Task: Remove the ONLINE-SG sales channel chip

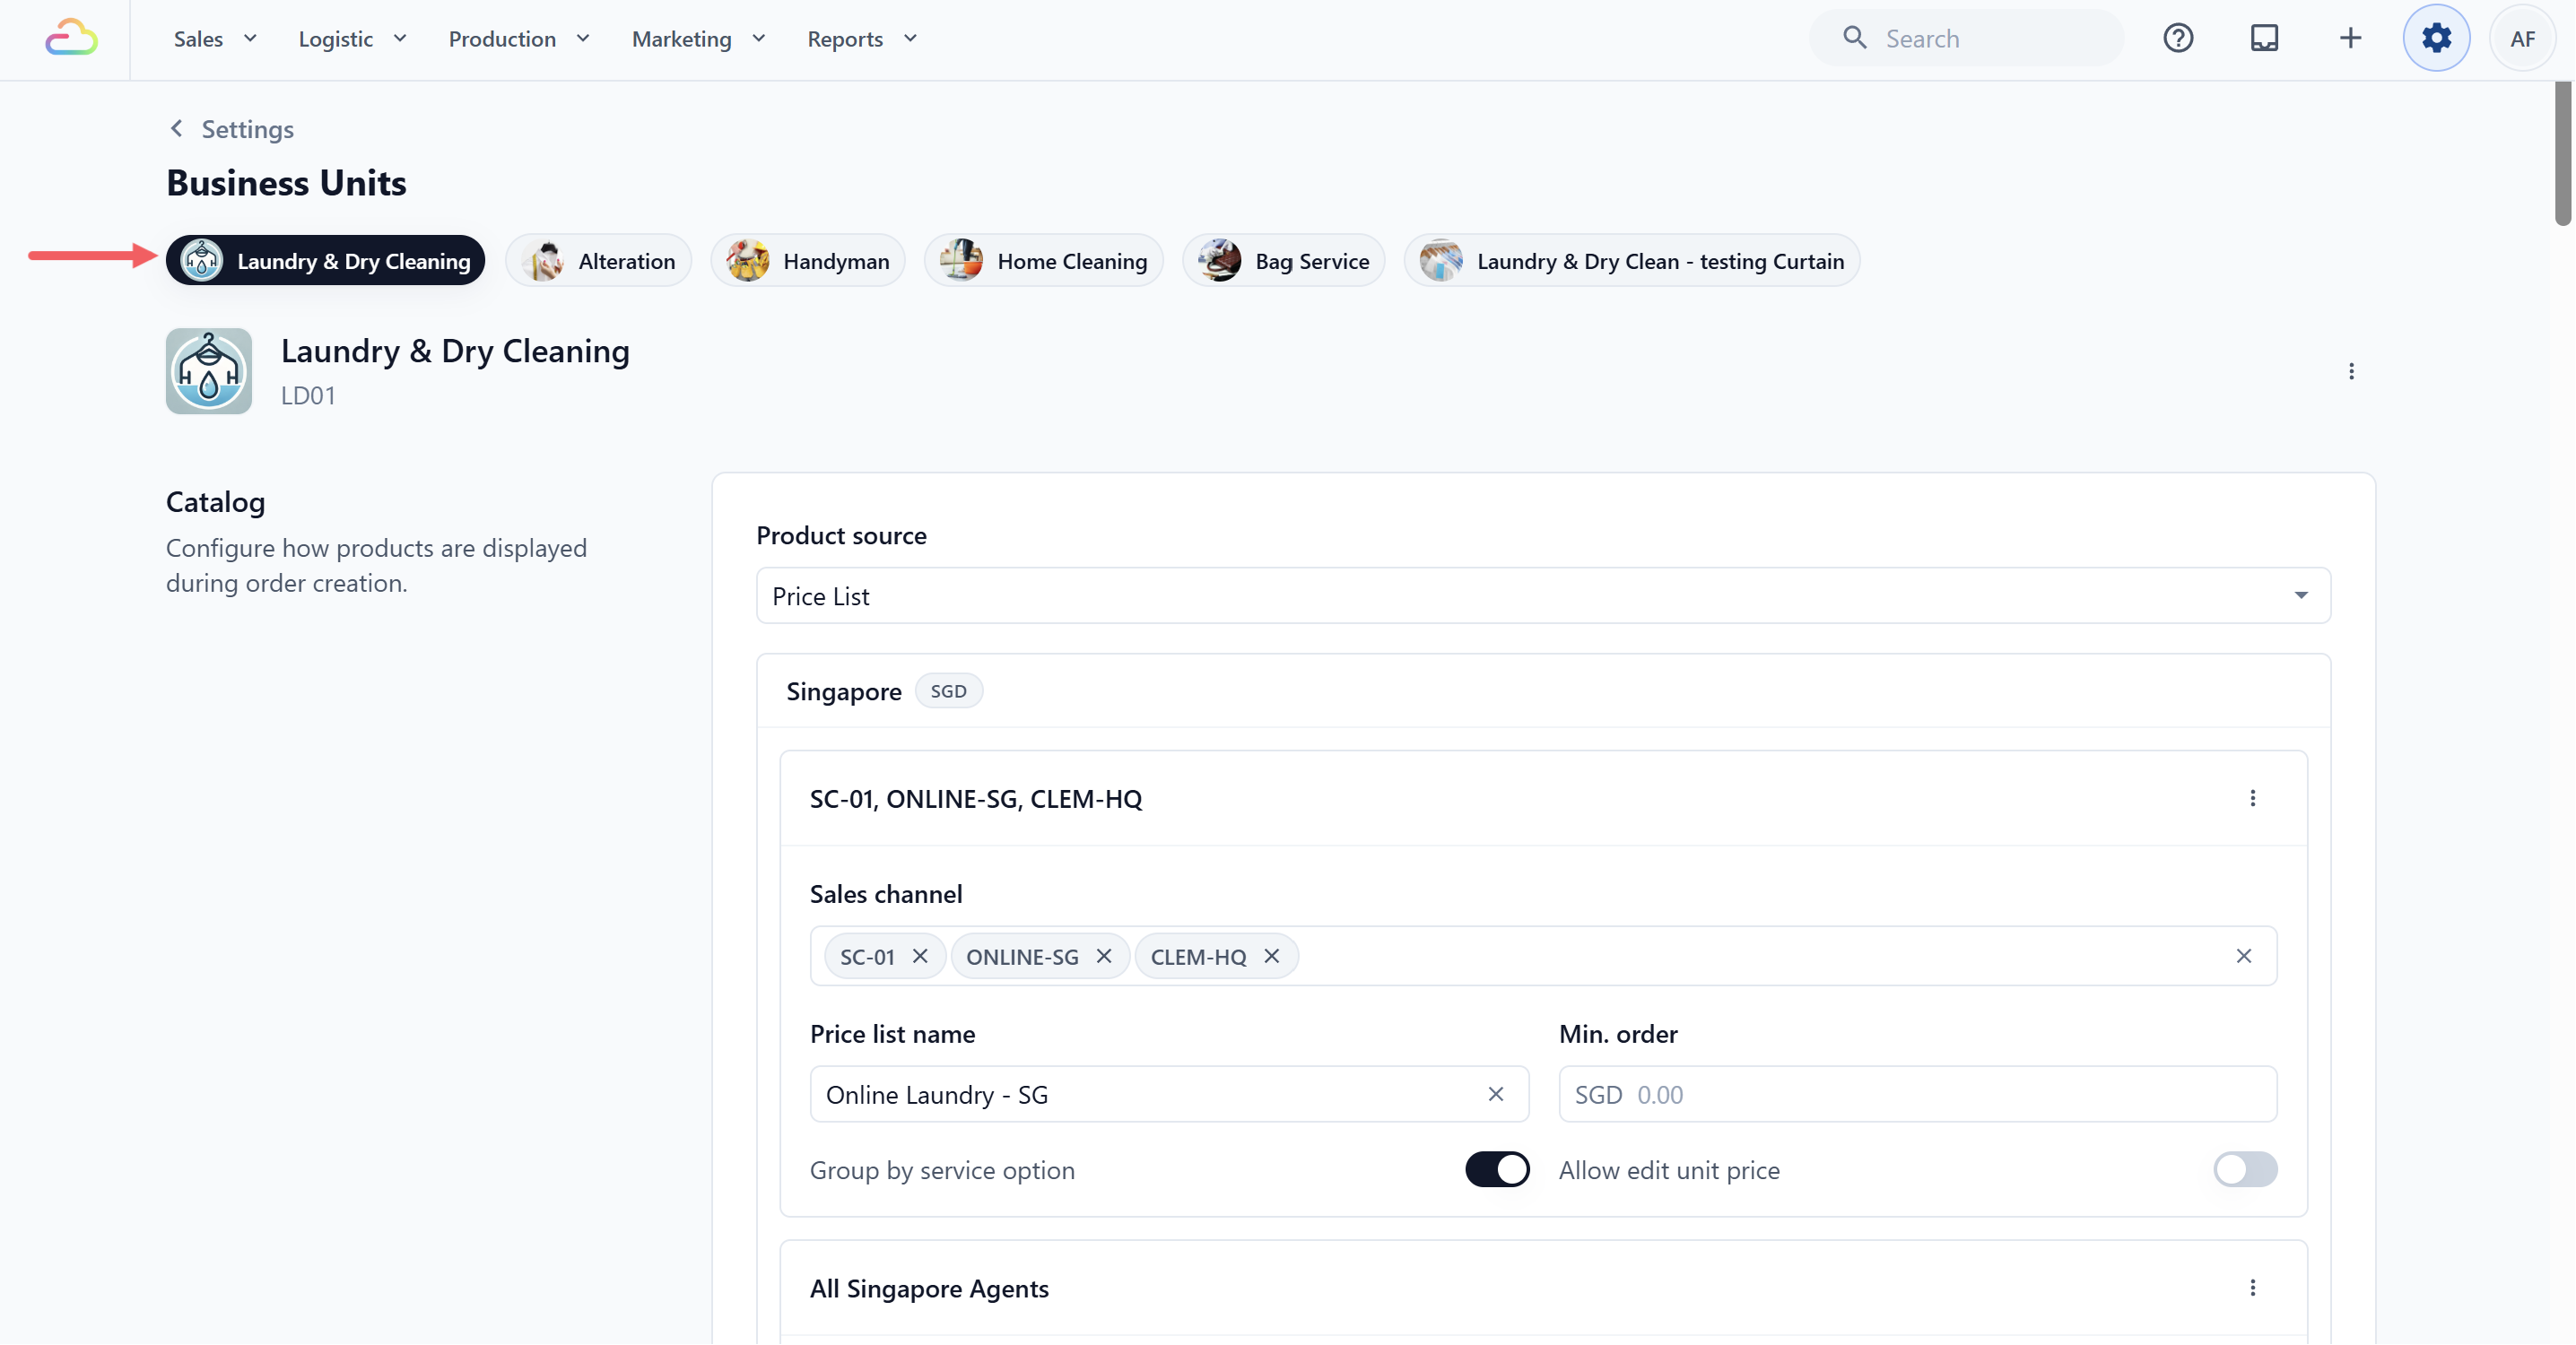Action: (1104, 956)
